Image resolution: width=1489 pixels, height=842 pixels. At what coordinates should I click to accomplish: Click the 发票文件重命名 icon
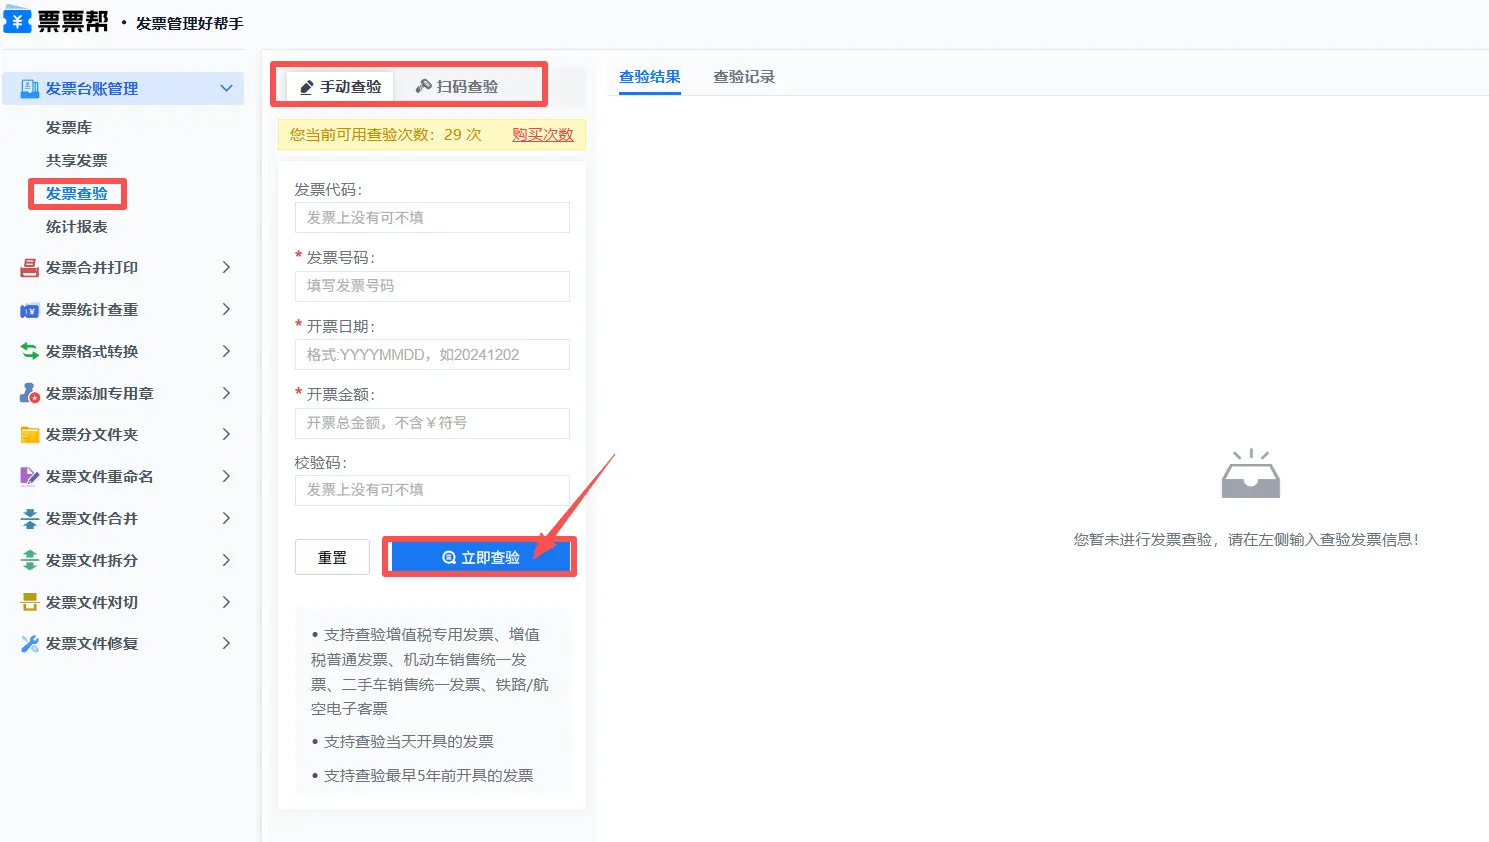(x=30, y=477)
